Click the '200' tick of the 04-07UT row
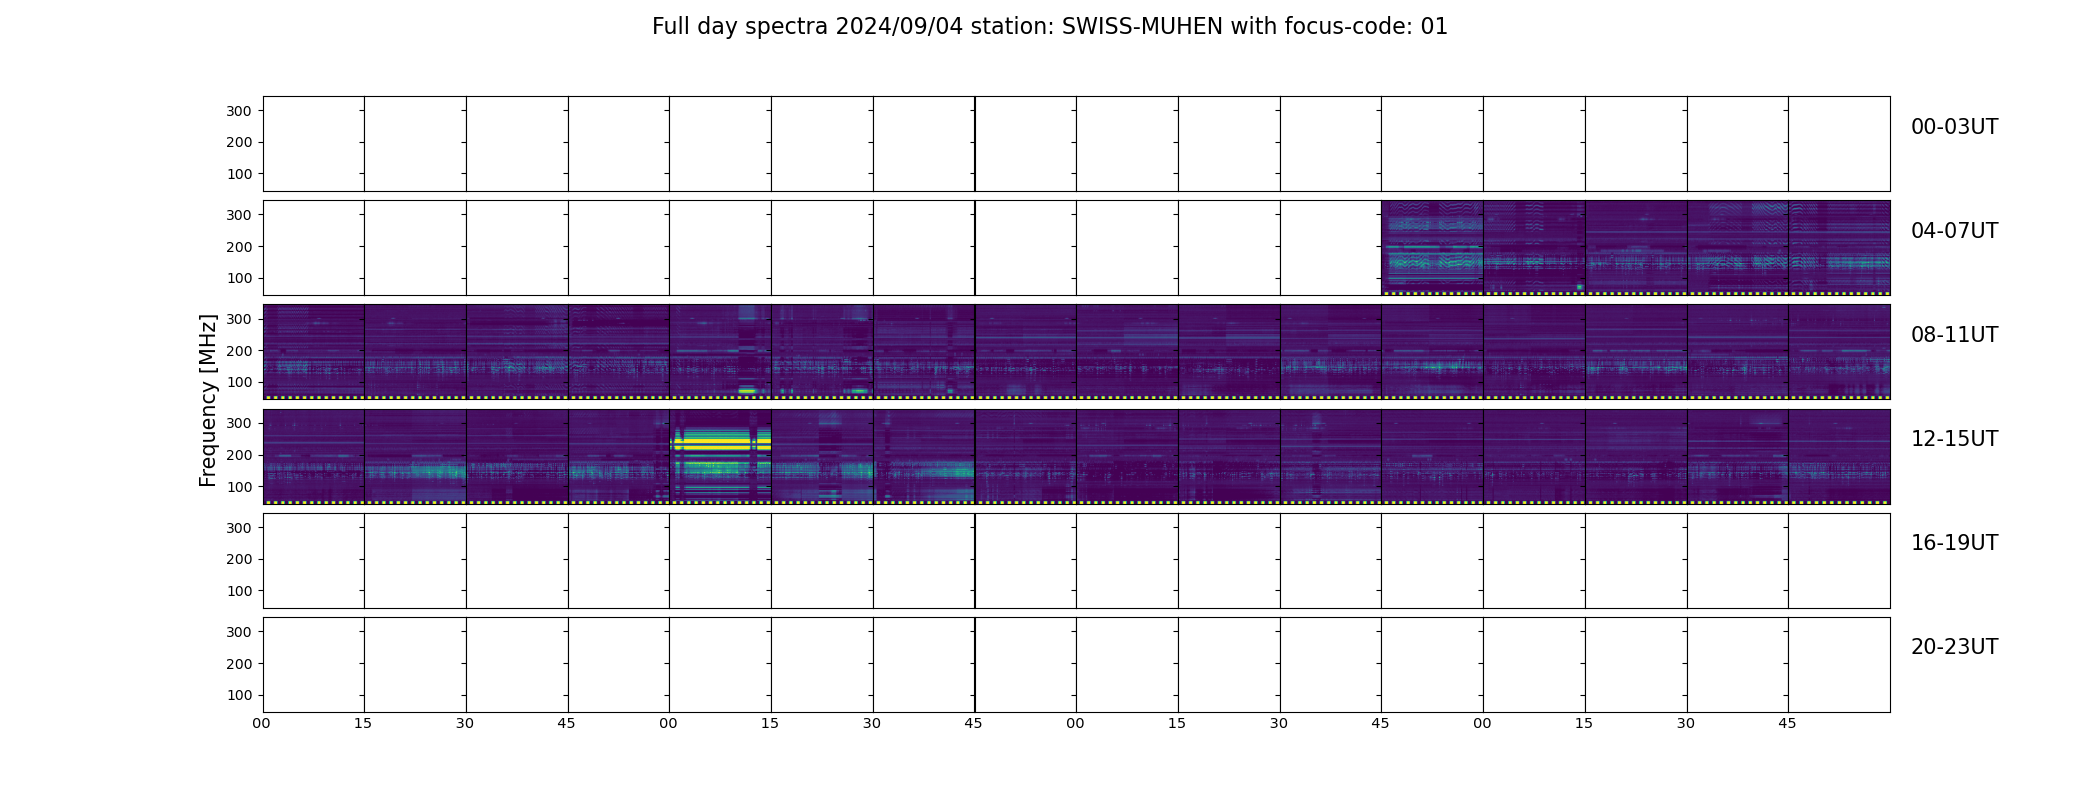2100x800 pixels. click(239, 247)
